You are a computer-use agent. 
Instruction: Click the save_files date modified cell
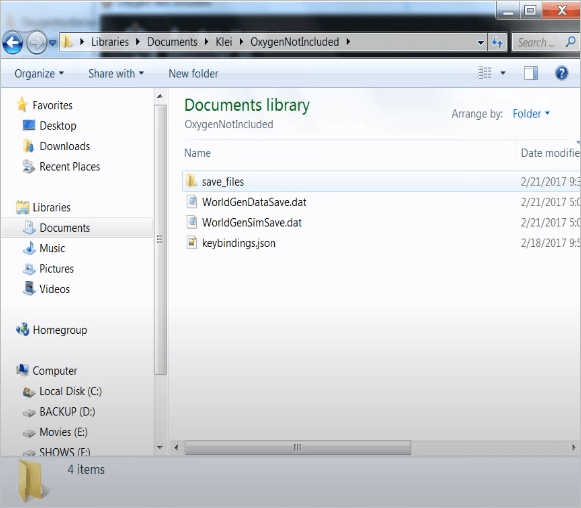pos(550,182)
